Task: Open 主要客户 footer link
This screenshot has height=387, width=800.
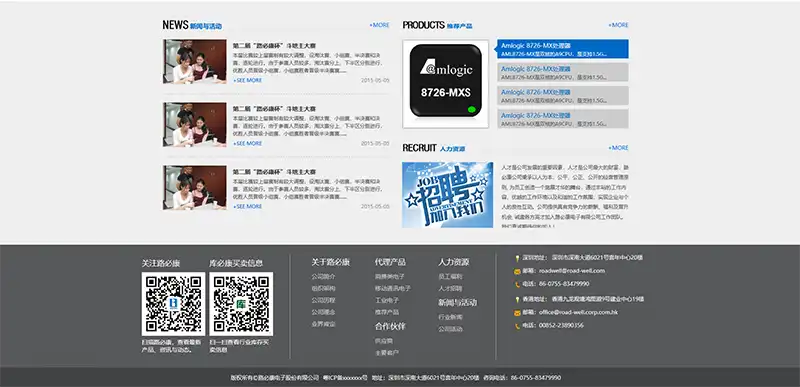Action: click(387, 352)
